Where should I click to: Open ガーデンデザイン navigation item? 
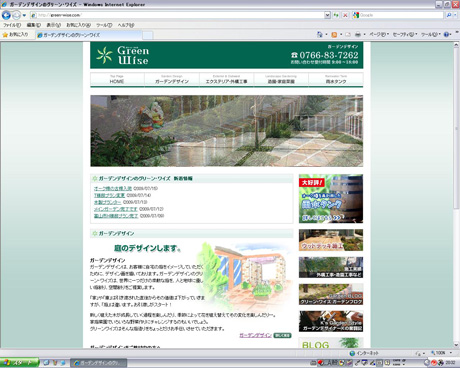[172, 80]
